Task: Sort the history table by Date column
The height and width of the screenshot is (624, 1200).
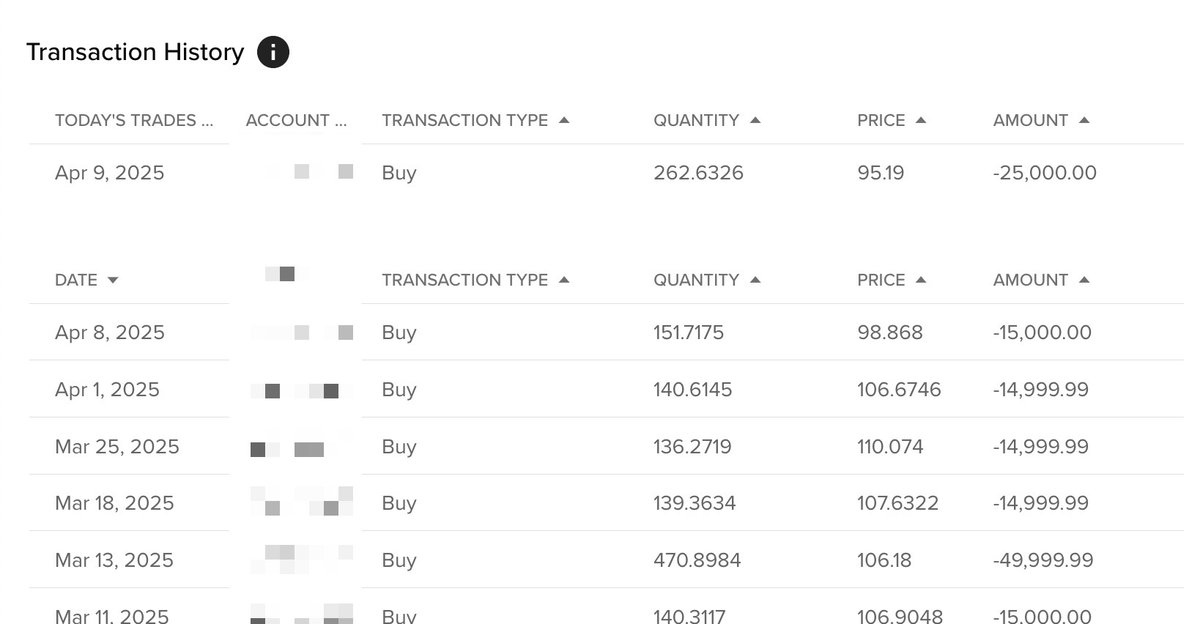Action: tap(86, 280)
